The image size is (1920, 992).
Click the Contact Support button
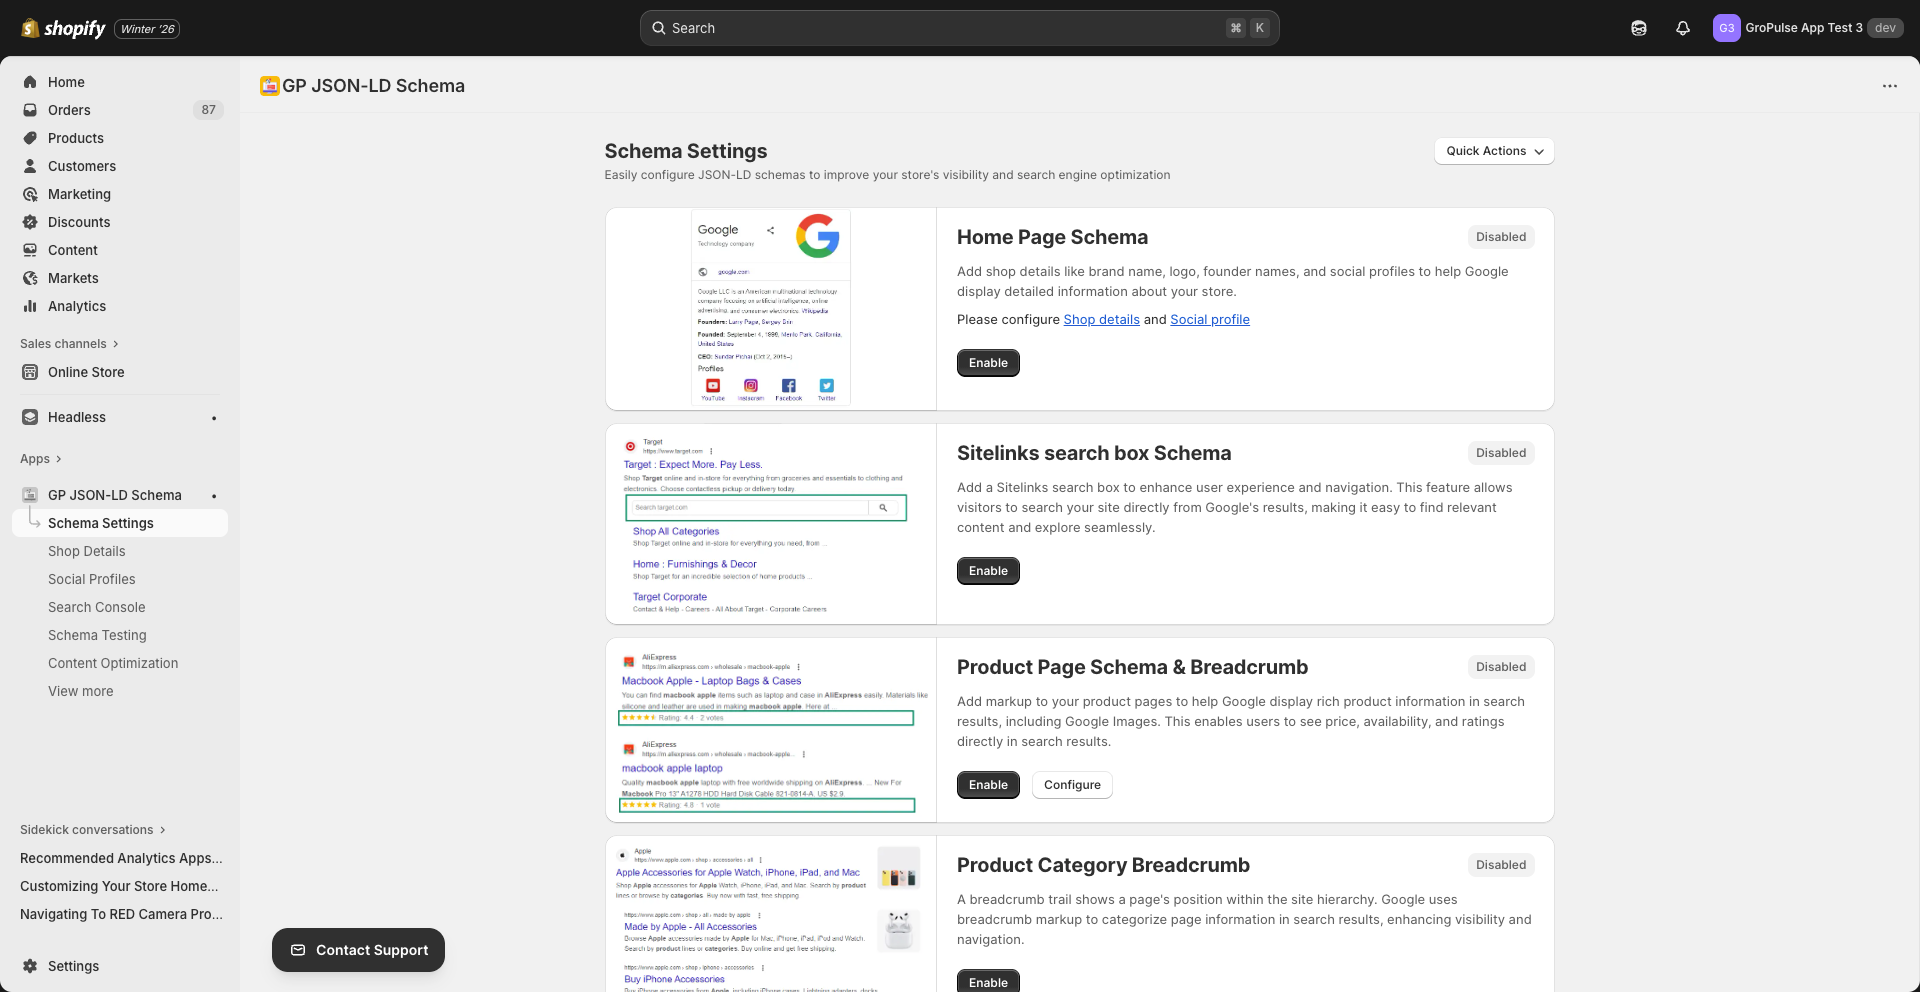[x=358, y=950]
